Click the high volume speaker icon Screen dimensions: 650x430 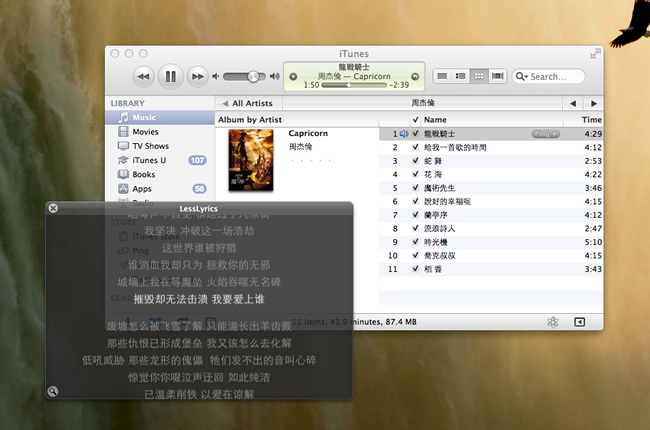click(274, 77)
